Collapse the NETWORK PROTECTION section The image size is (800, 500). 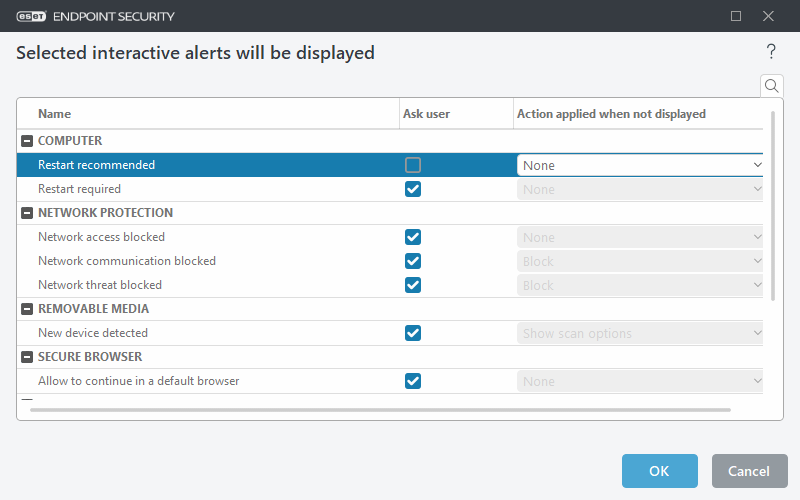[27, 213]
